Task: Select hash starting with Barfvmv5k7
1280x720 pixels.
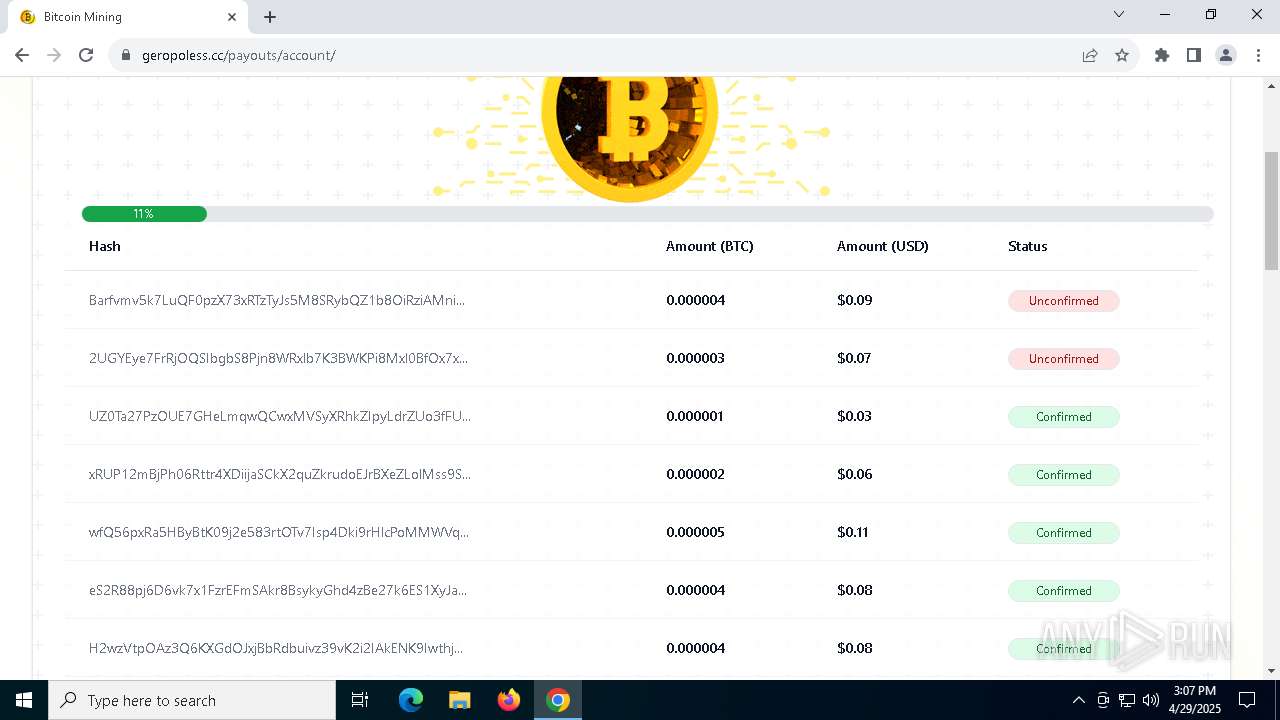Action: click(277, 300)
